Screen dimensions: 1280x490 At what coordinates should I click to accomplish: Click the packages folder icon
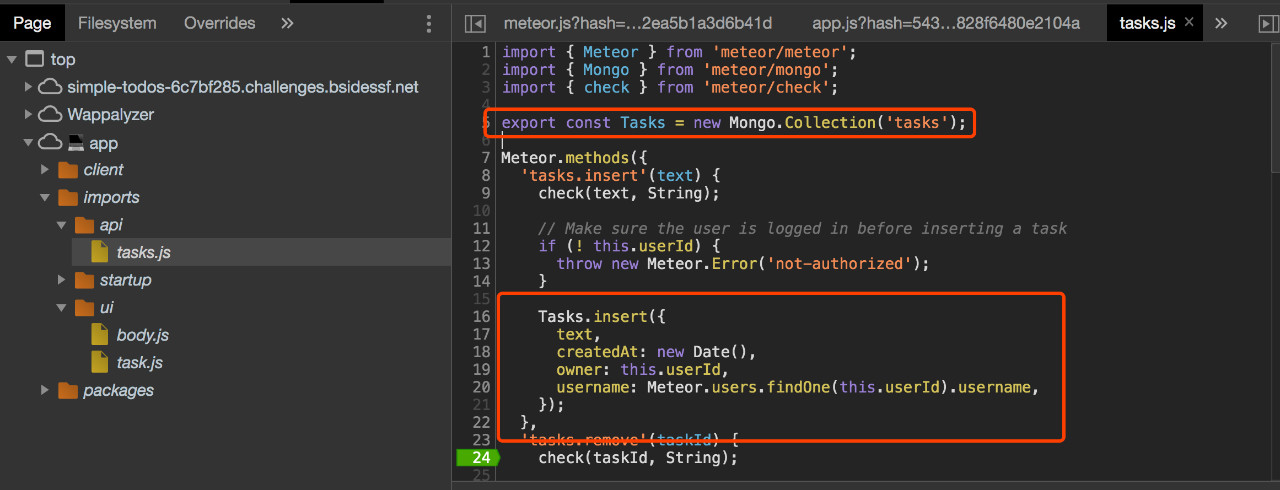pos(68,390)
